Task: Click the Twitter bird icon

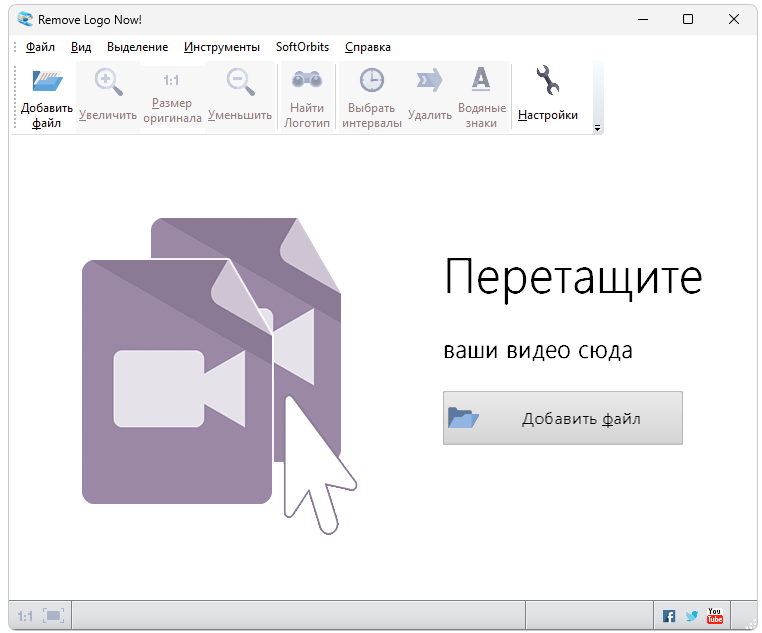Action: point(691,616)
